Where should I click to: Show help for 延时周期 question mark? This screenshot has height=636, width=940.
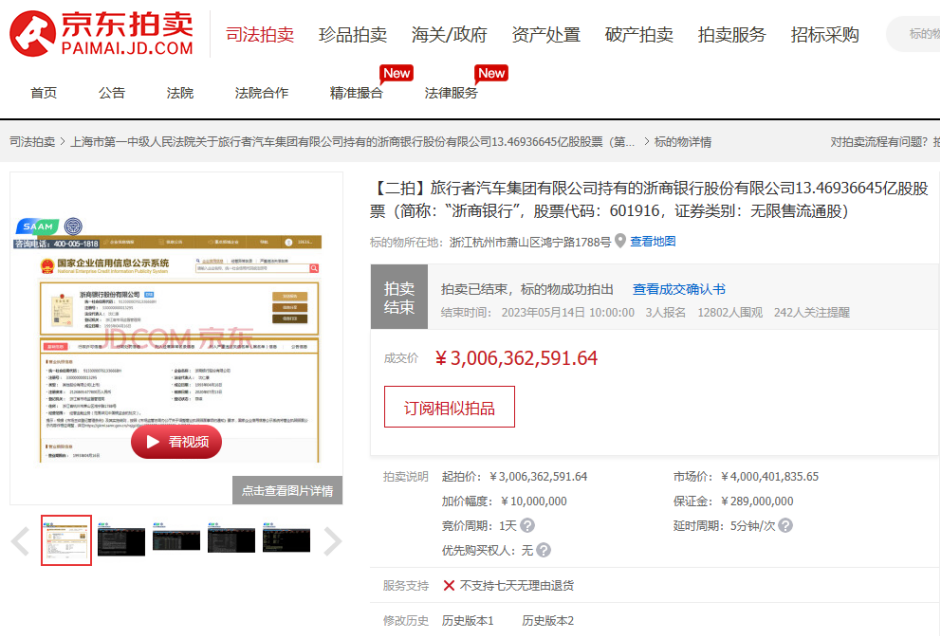click(785, 526)
